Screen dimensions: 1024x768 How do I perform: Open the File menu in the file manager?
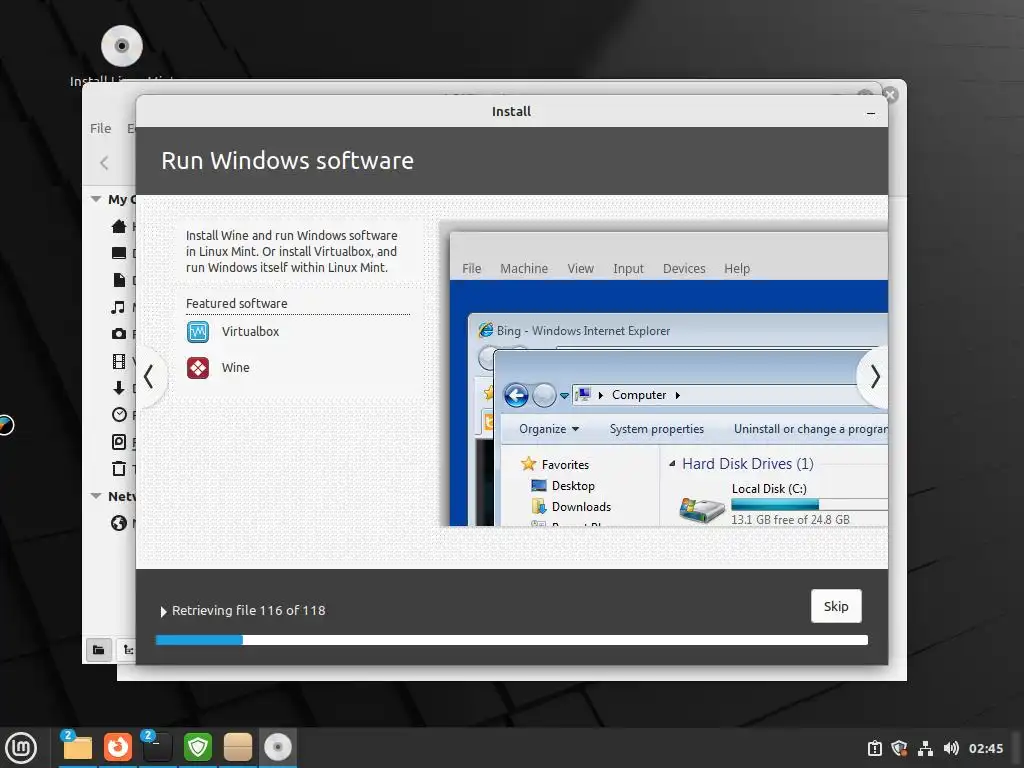click(x=101, y=129)
